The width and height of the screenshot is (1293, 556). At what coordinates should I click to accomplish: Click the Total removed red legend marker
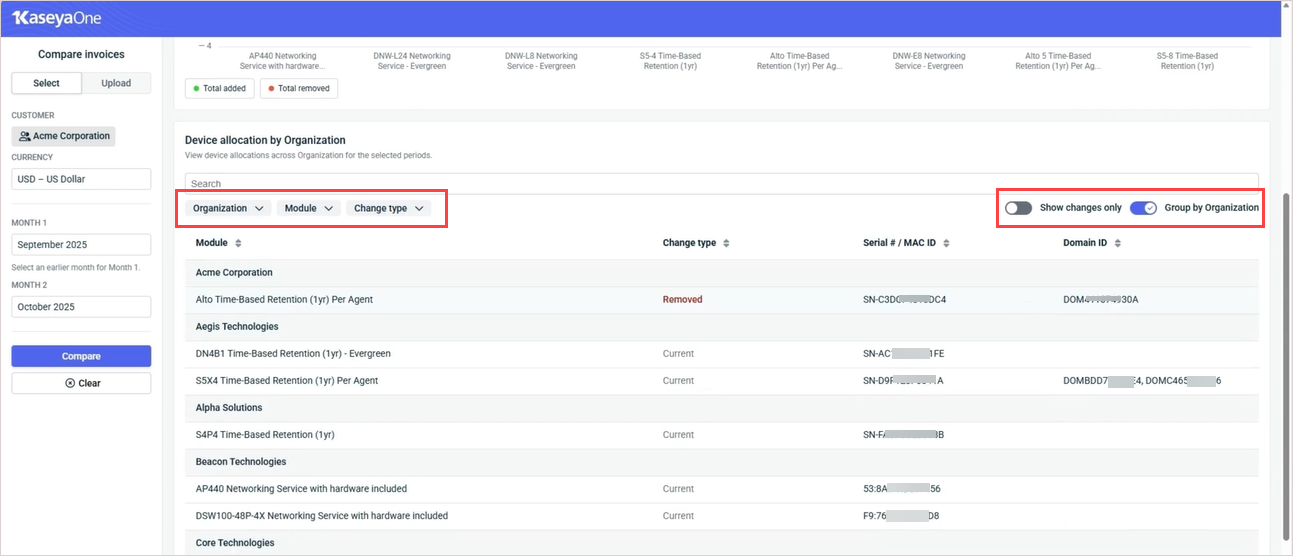271,89
